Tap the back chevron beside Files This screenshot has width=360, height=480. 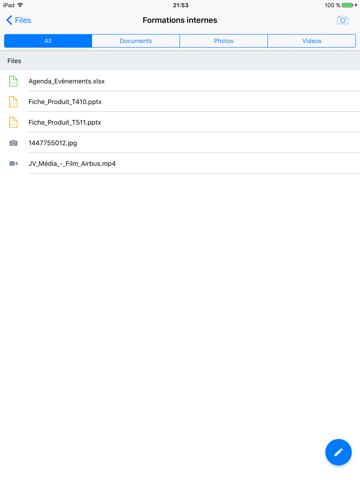coord(9,20)
